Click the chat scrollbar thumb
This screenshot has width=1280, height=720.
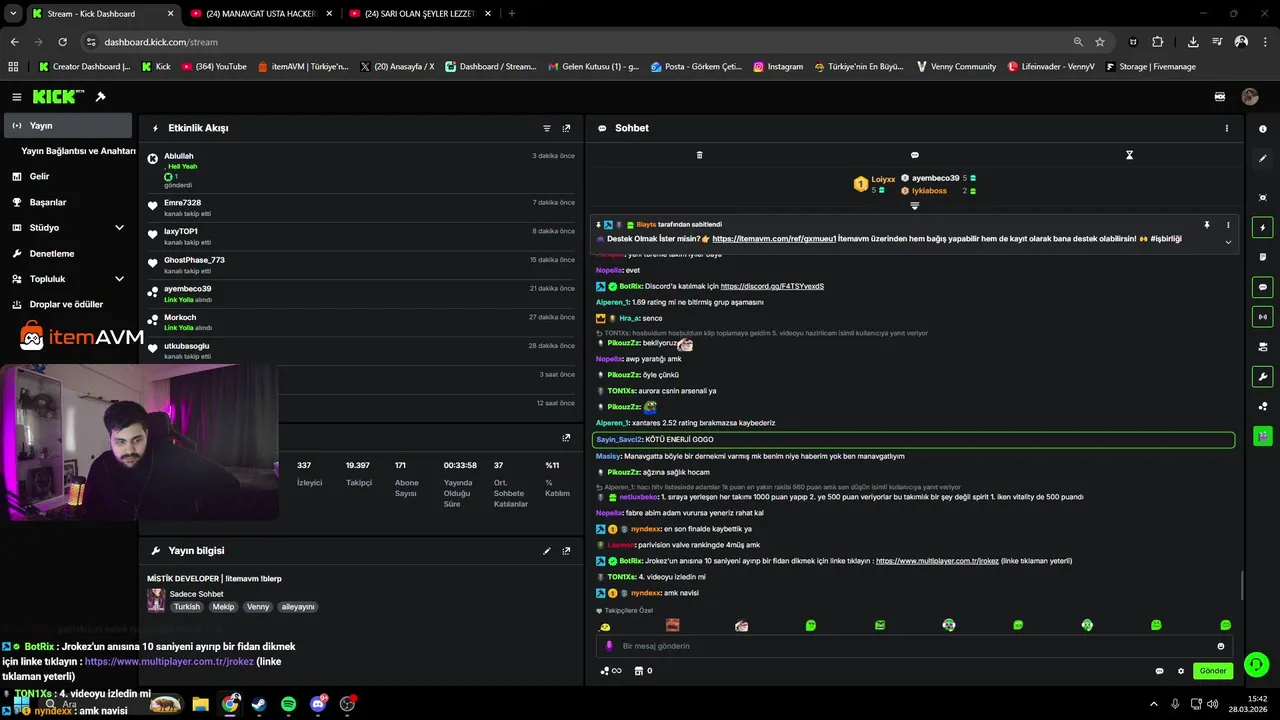pos(1241,585)
